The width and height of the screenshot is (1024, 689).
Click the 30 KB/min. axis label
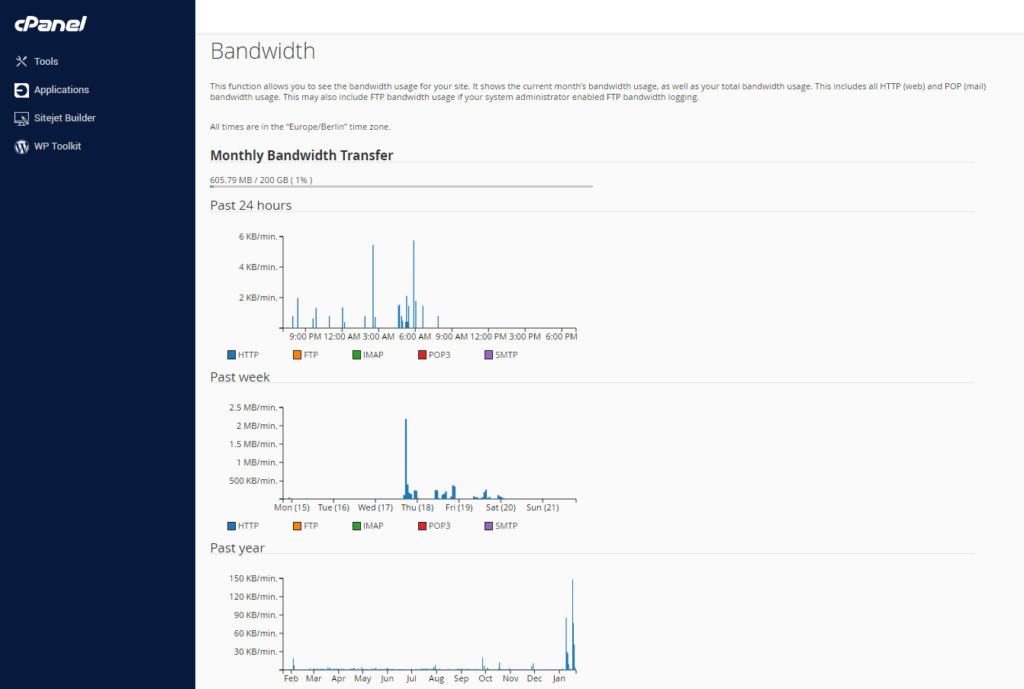255,652
